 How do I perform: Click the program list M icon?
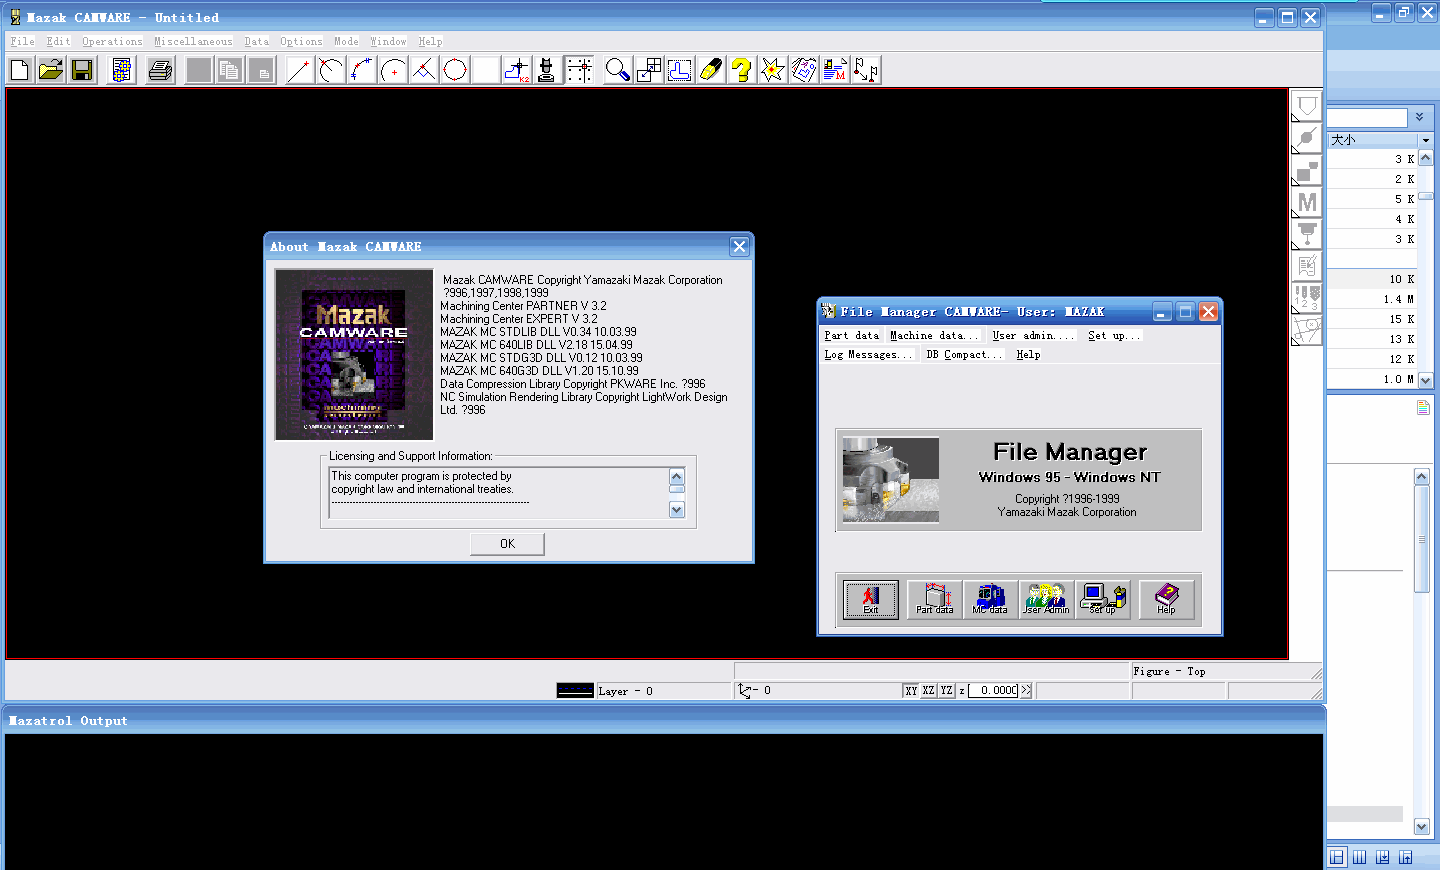click(835, 70)
